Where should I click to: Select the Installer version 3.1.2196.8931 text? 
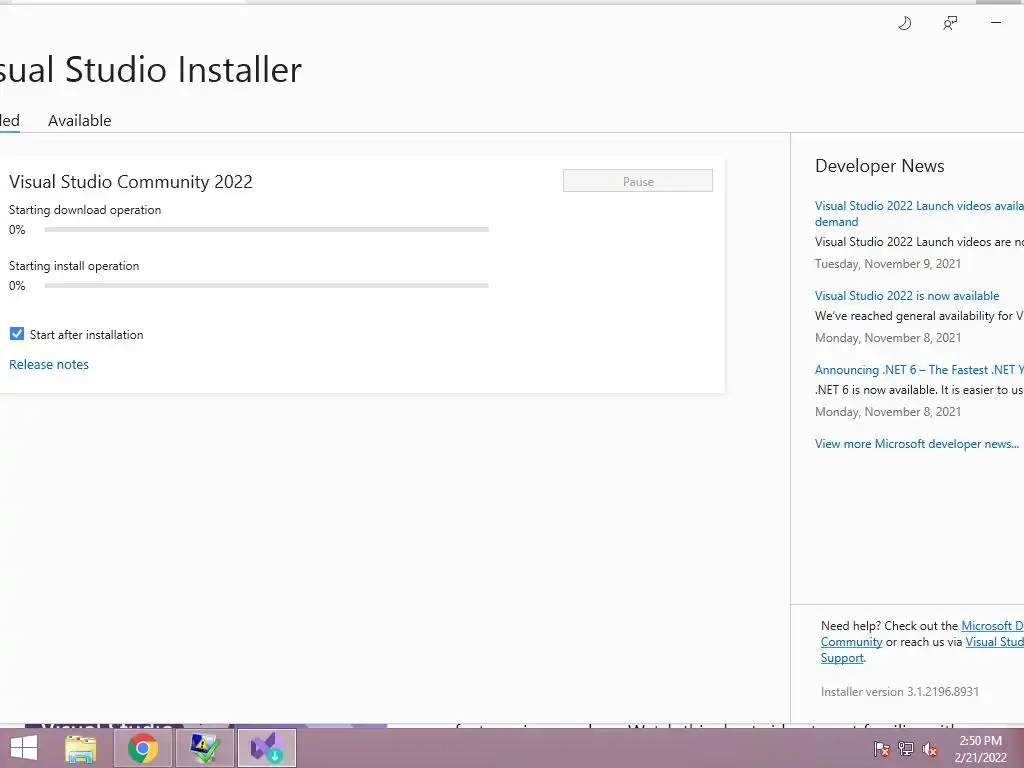click(899, 692)
